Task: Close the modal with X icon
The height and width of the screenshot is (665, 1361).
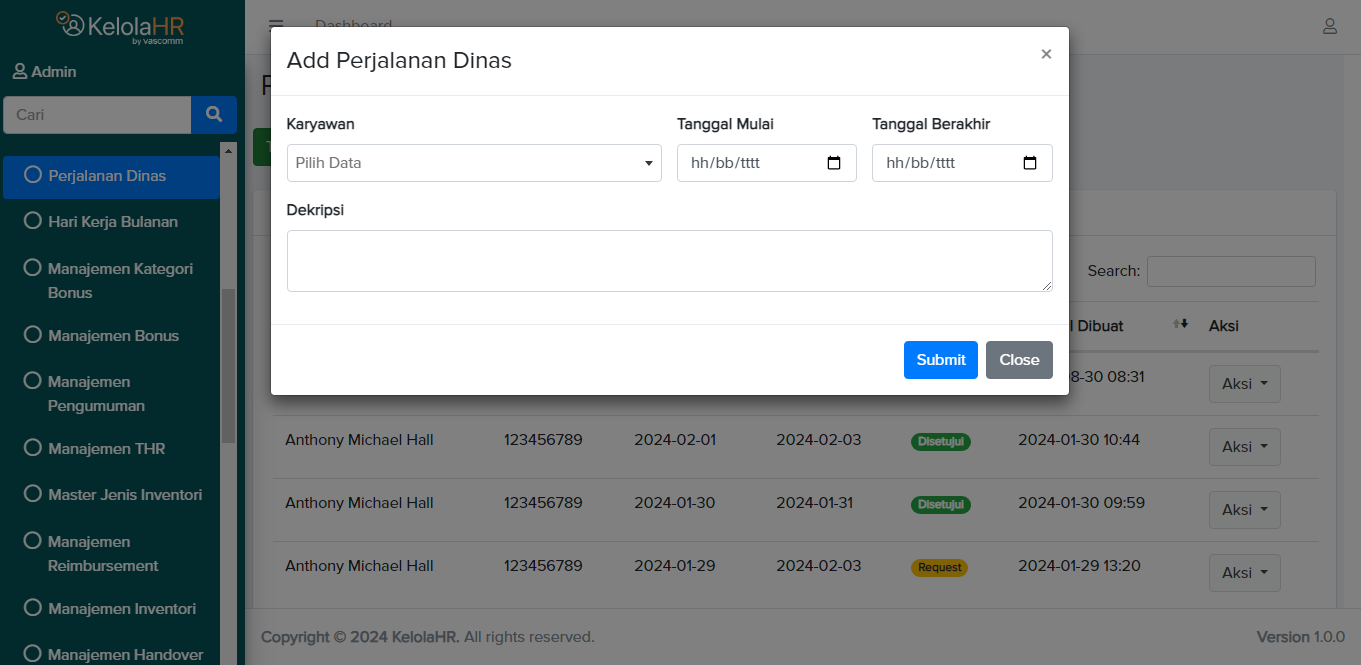Action: pyautogui.click(x=1046, y=54)
